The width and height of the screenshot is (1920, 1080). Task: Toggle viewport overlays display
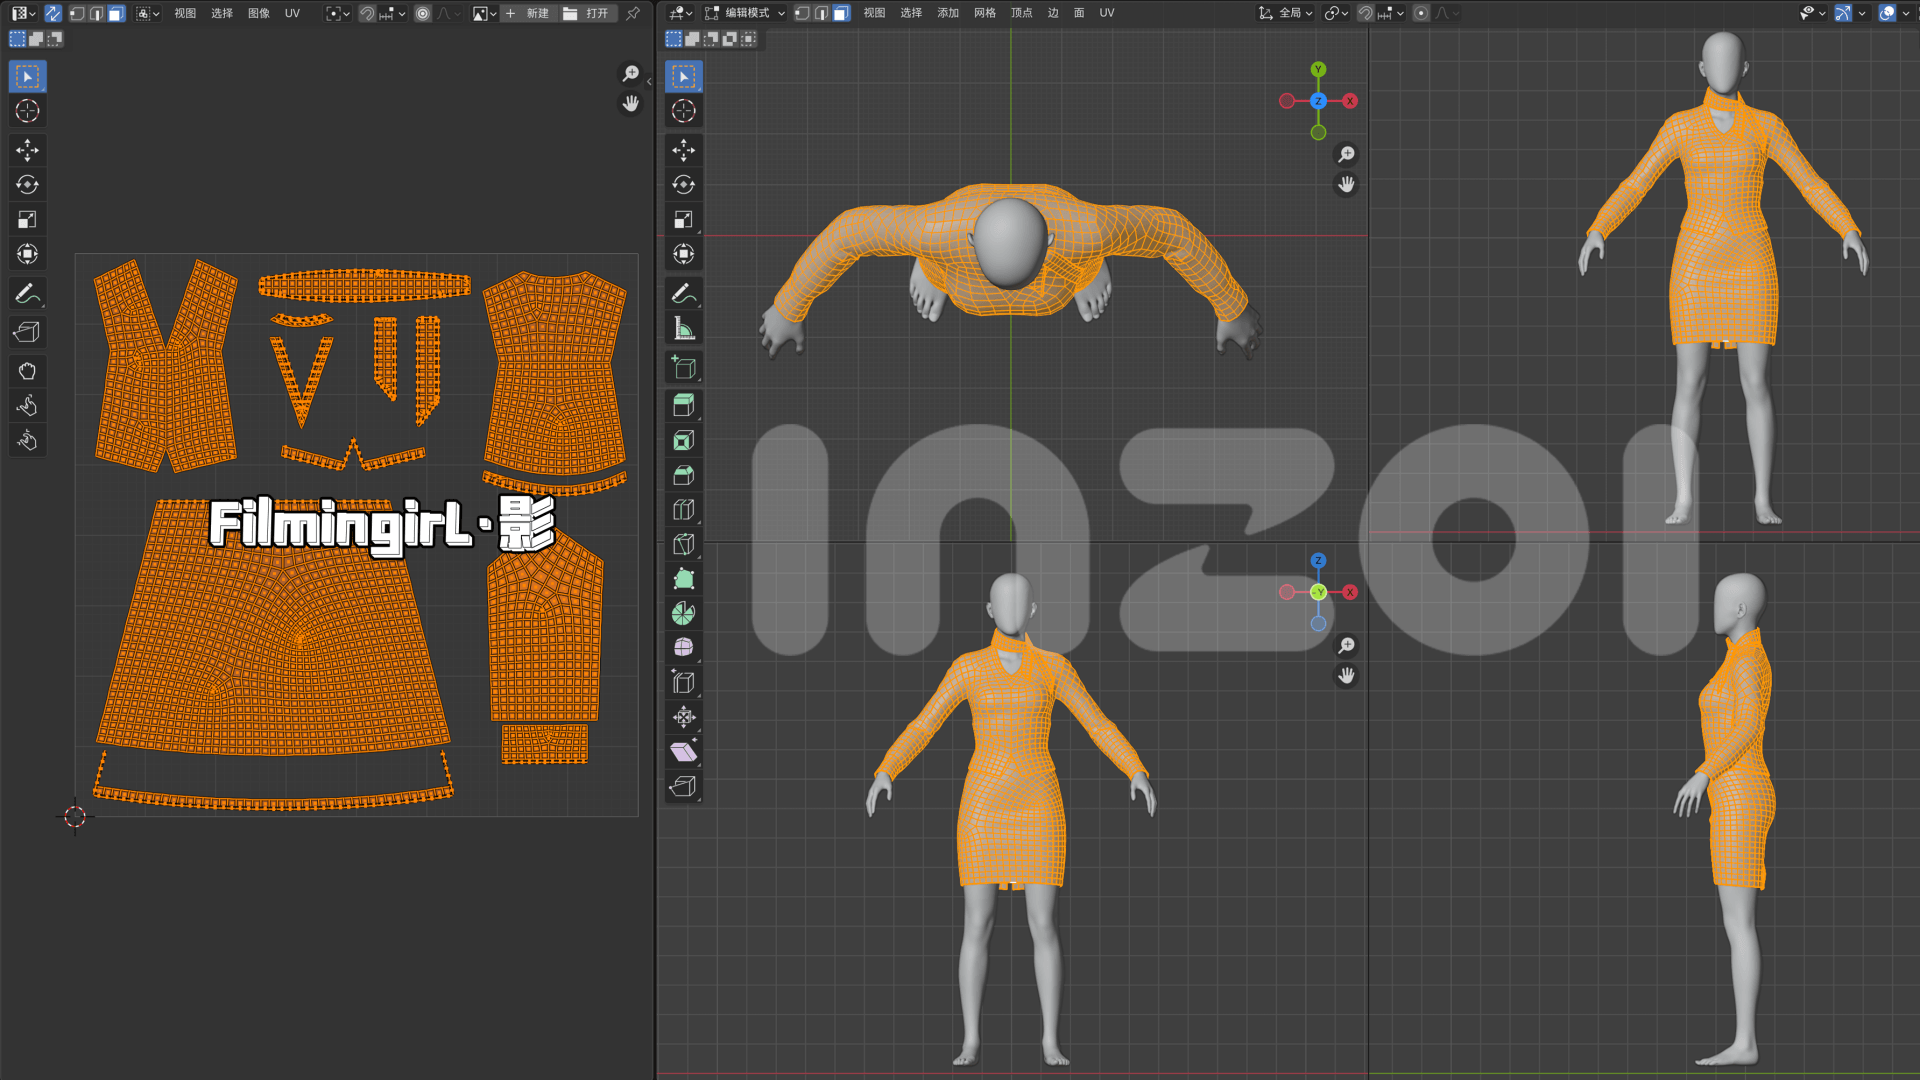pos(1887,13)
